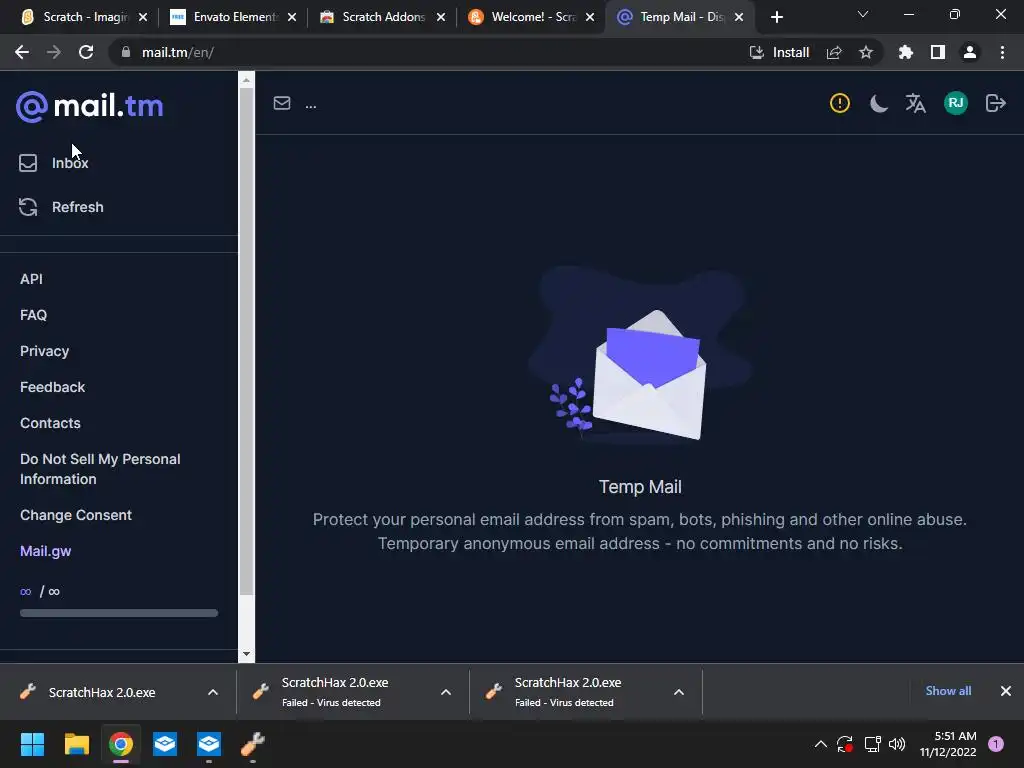Click the logout icon in header
The width and height of the screenshot is (1024, 768).
coord(995,103)
